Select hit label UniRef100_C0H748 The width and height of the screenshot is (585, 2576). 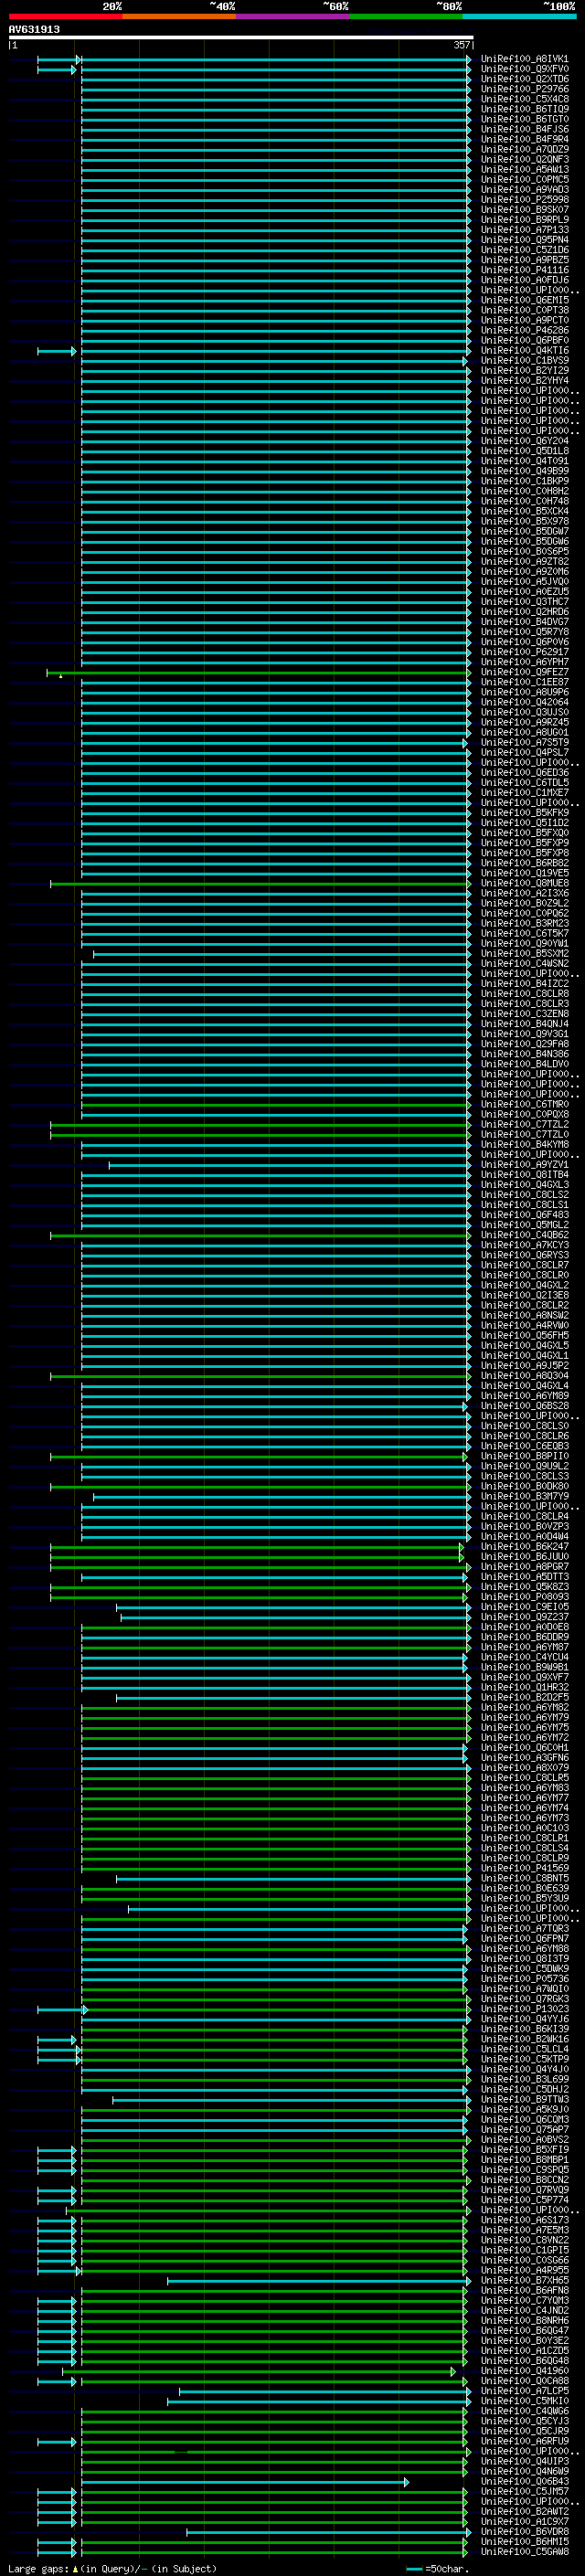coord(525,502)
